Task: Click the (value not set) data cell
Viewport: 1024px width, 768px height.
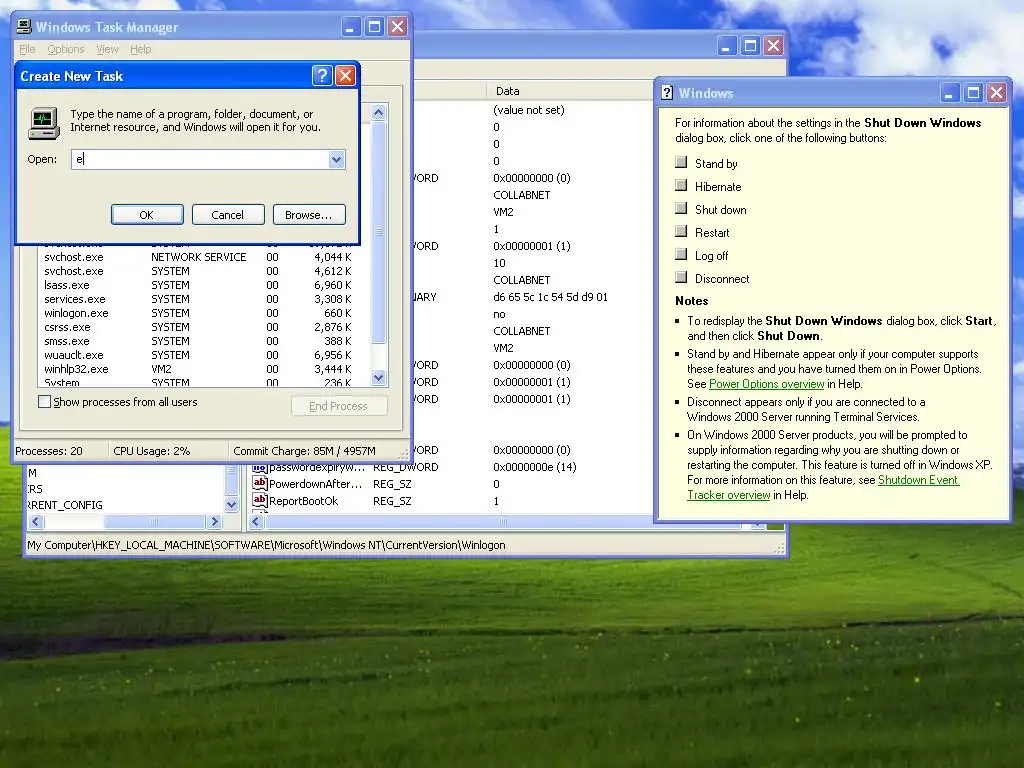Action: [x=529, y=110]
